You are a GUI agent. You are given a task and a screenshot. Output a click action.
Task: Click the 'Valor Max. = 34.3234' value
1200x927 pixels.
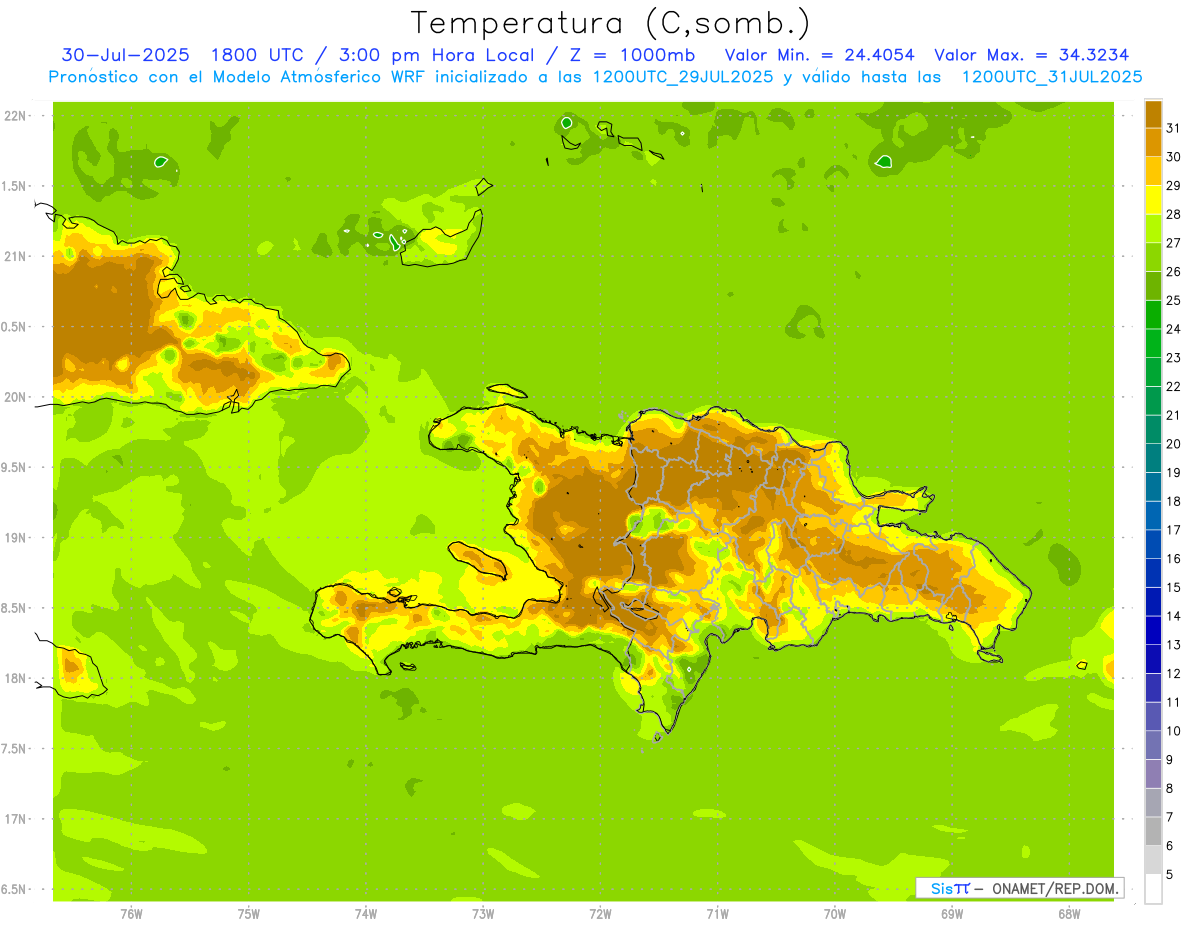1031,55
